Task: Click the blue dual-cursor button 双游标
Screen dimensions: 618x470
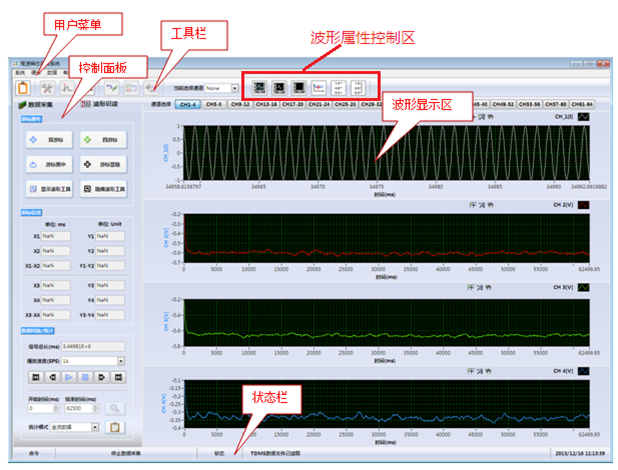Action: 49,140
